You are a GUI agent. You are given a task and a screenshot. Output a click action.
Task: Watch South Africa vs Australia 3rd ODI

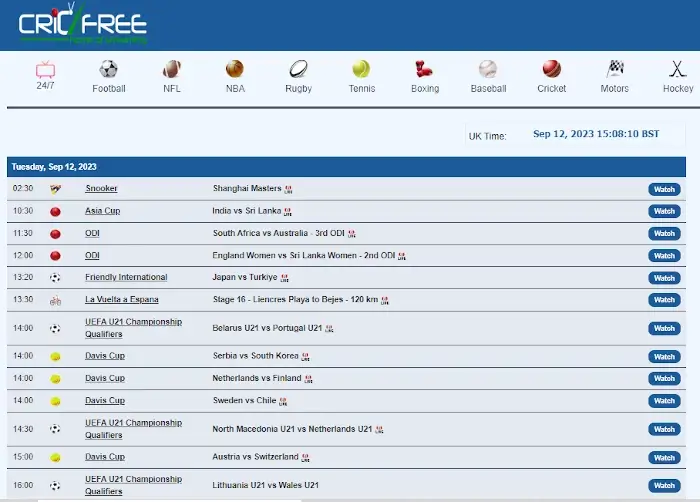[x=664, y=234]
